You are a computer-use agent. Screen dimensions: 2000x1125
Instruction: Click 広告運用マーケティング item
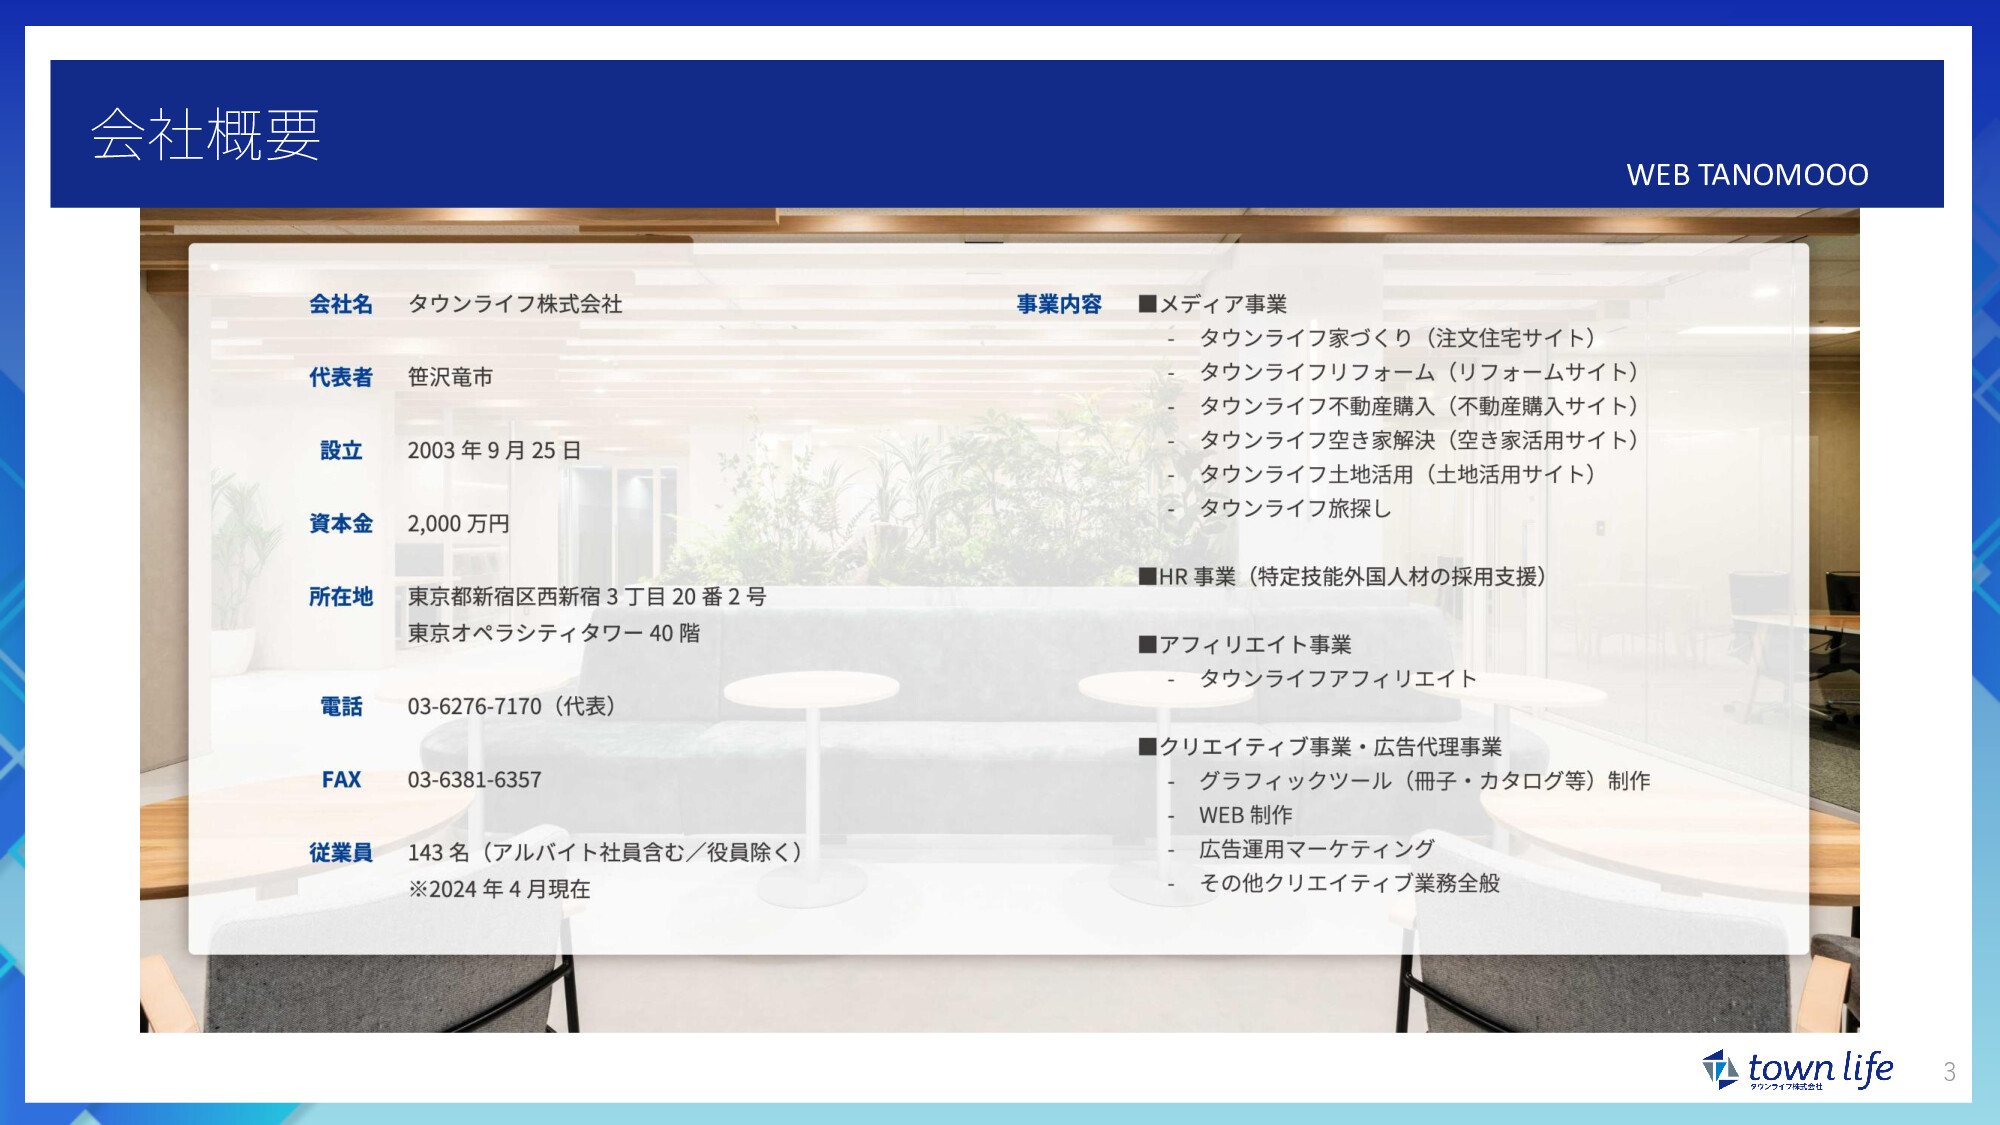click(1317, 849)
